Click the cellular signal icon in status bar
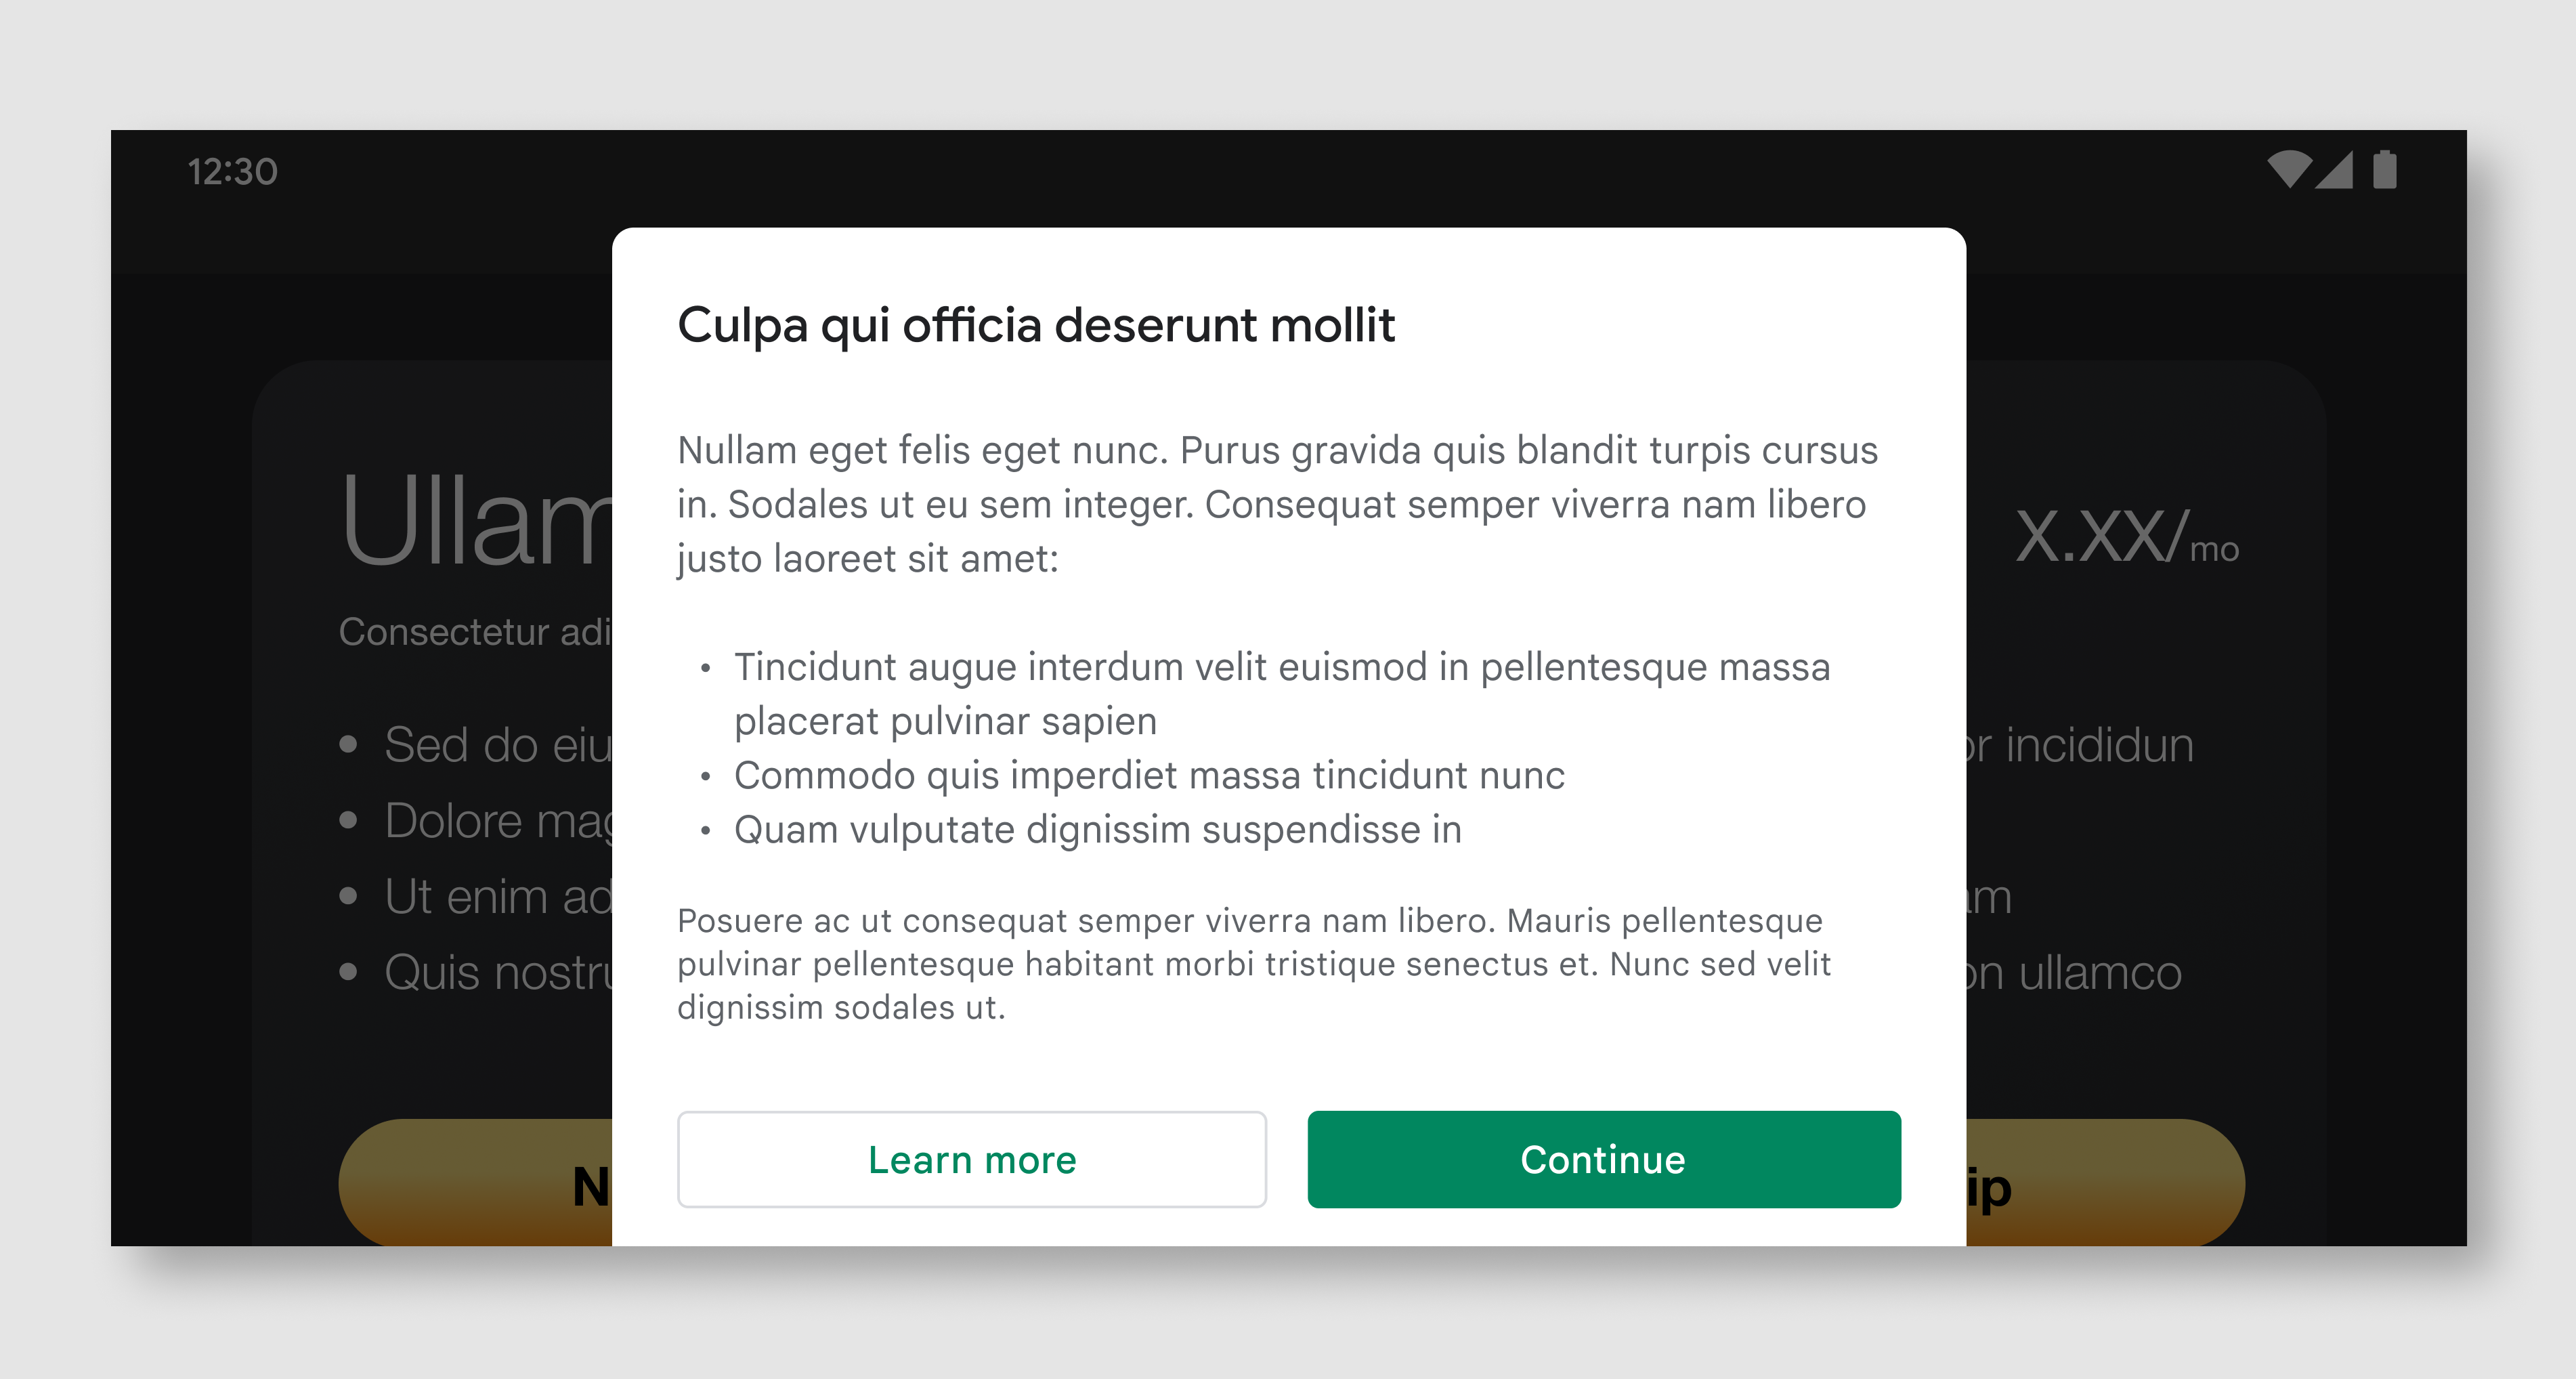Viewport: 2576px width, 1379px height. pos(2335,169)
